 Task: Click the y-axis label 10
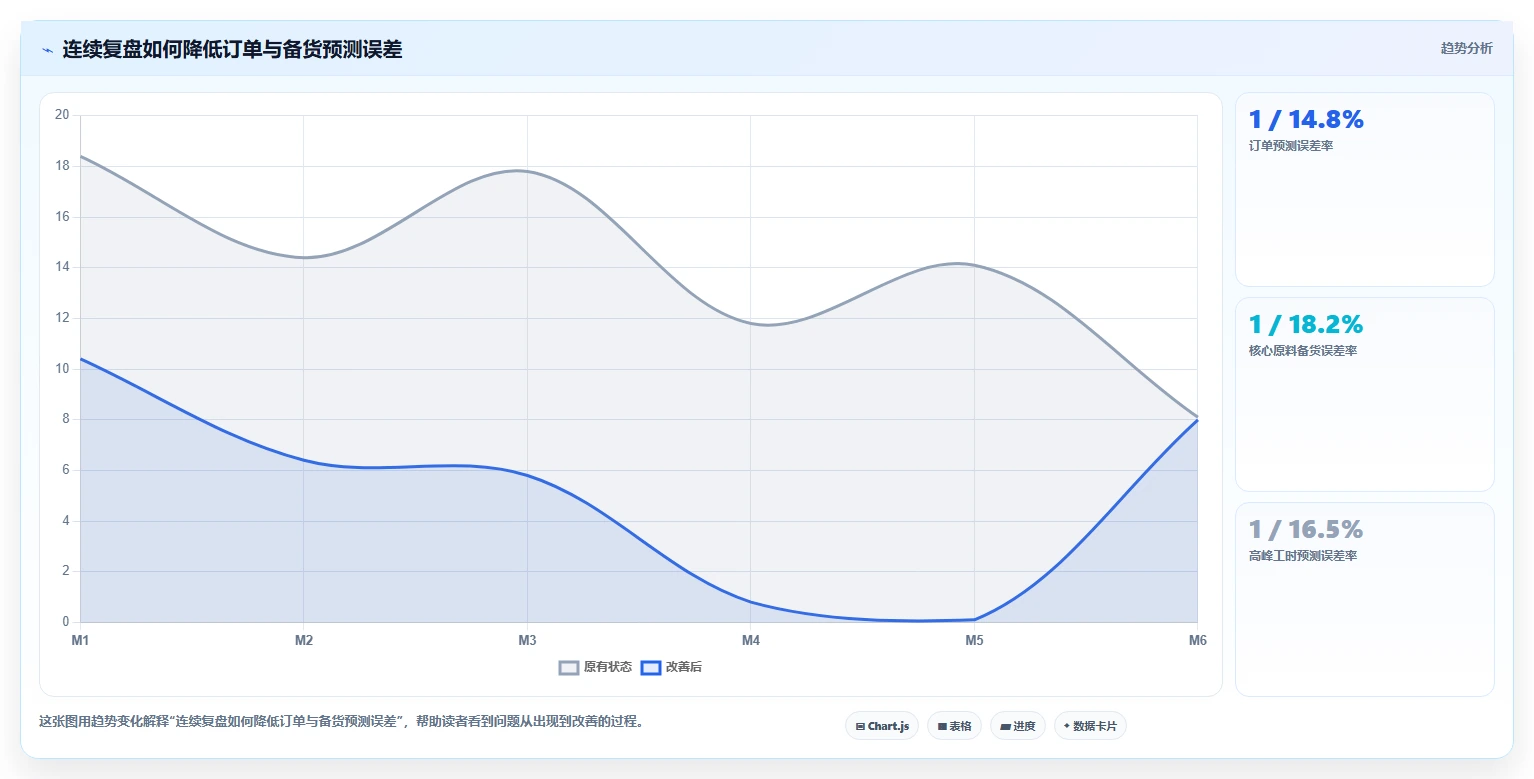click(x=62, y=369)
